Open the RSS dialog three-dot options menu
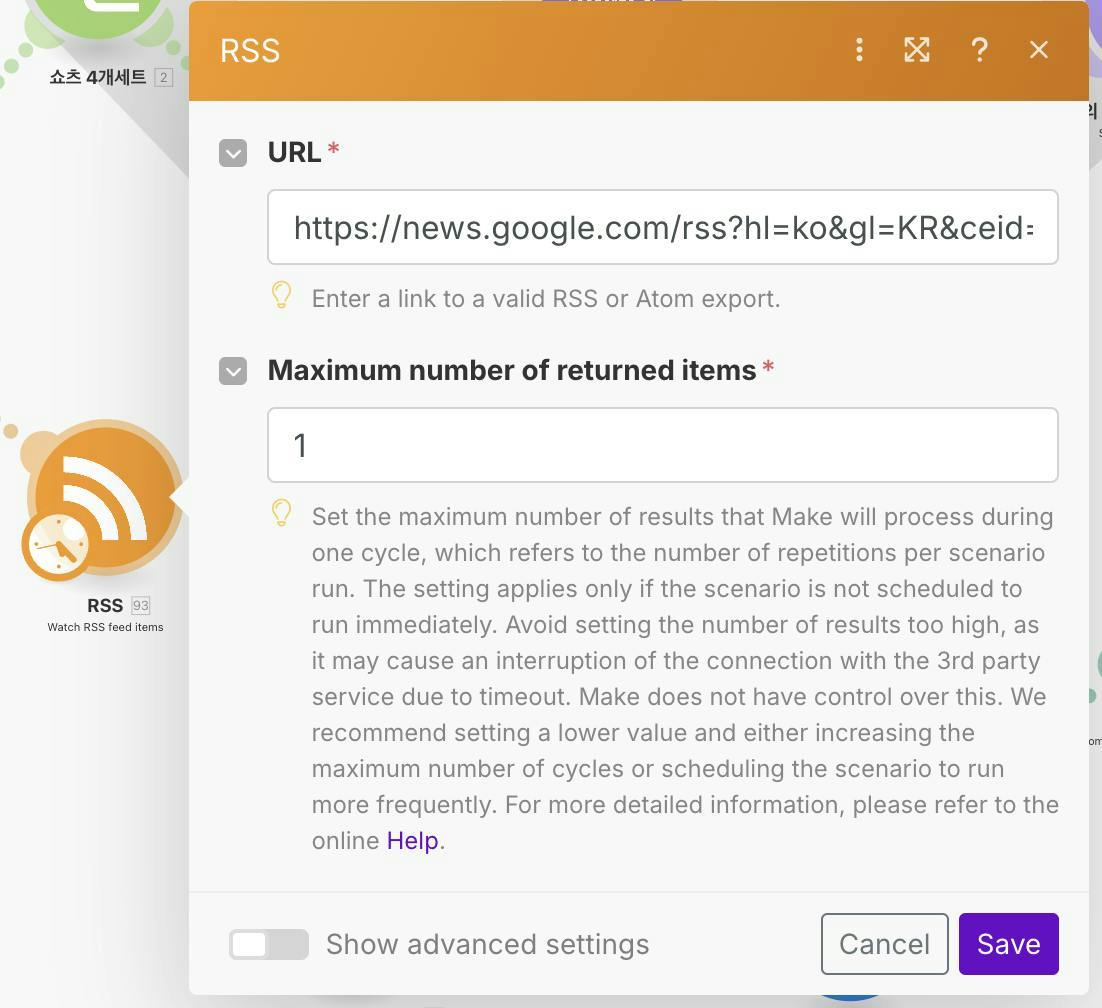 (859, 50)
